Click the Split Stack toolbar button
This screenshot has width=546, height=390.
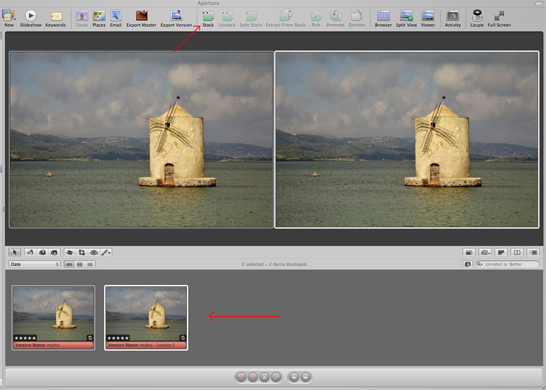(x=250, y=18)
